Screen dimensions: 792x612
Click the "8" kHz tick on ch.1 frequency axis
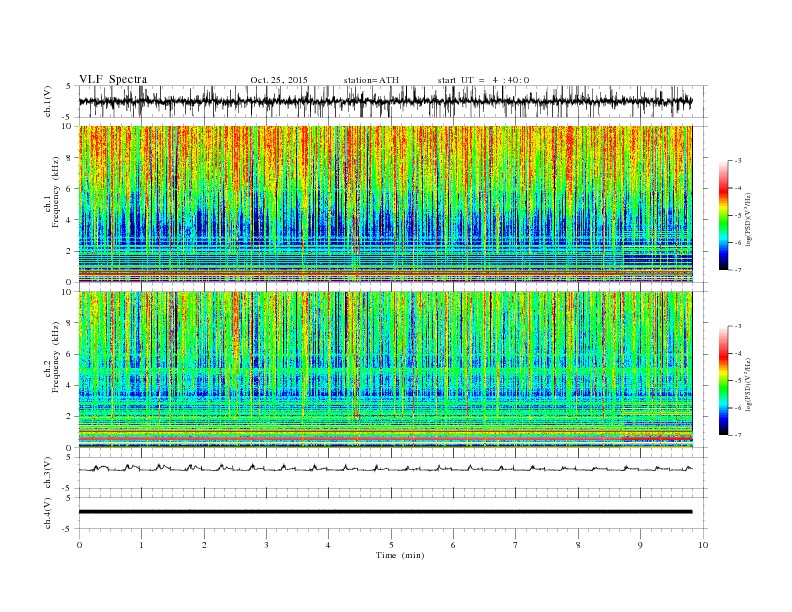[70, 158]
